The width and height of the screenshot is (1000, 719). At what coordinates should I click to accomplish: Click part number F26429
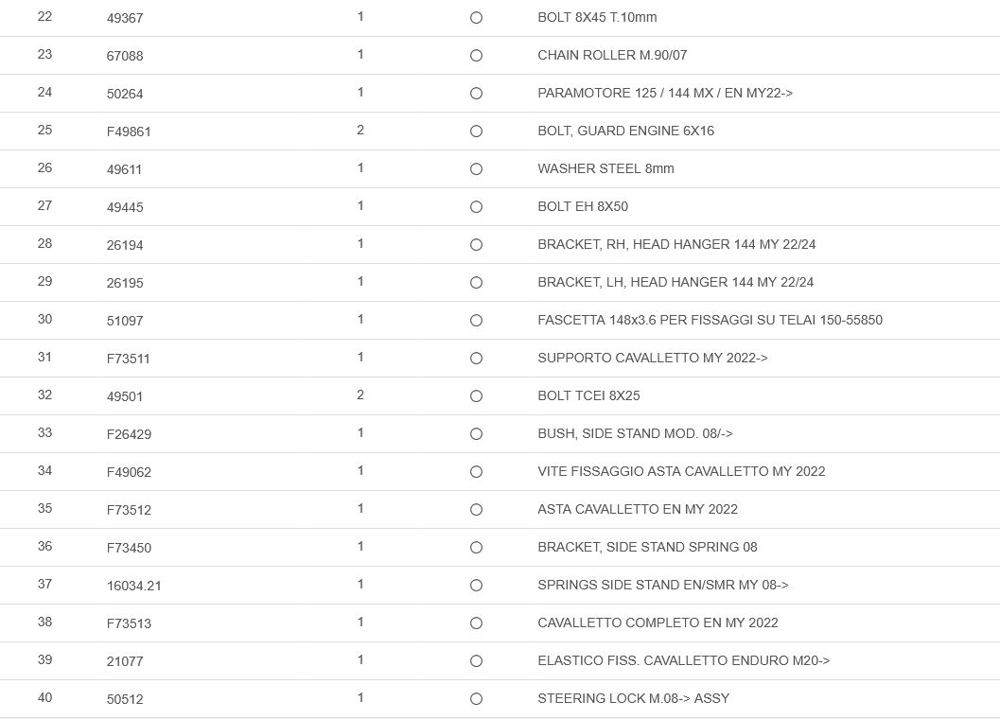pos(129,434)
